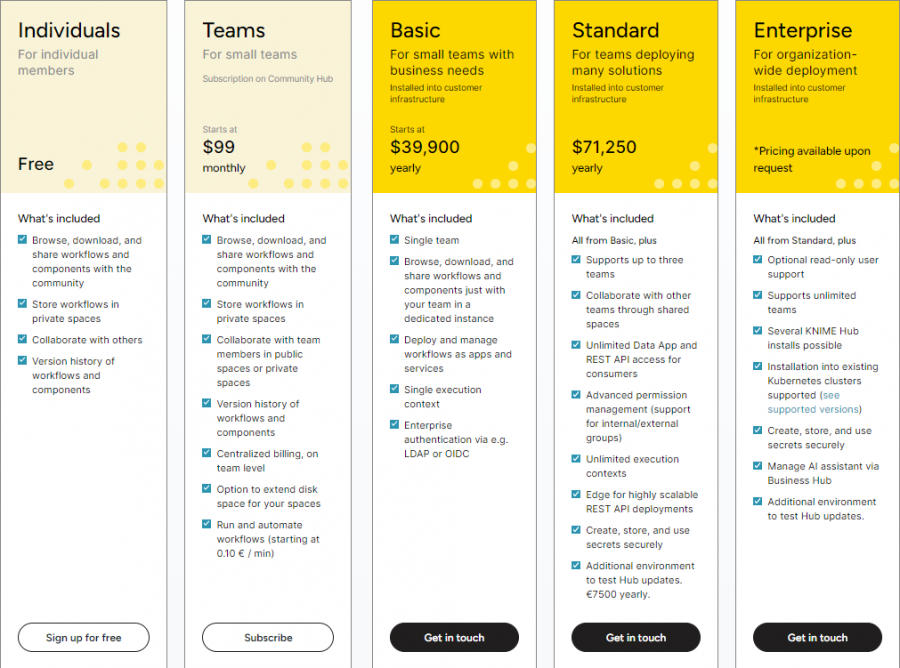Select the checkmark next to 'Collaborate with others'
Image resolution: width=900 pixels, height=668 pixels.
pyautogui.click(x=21, y=339)
